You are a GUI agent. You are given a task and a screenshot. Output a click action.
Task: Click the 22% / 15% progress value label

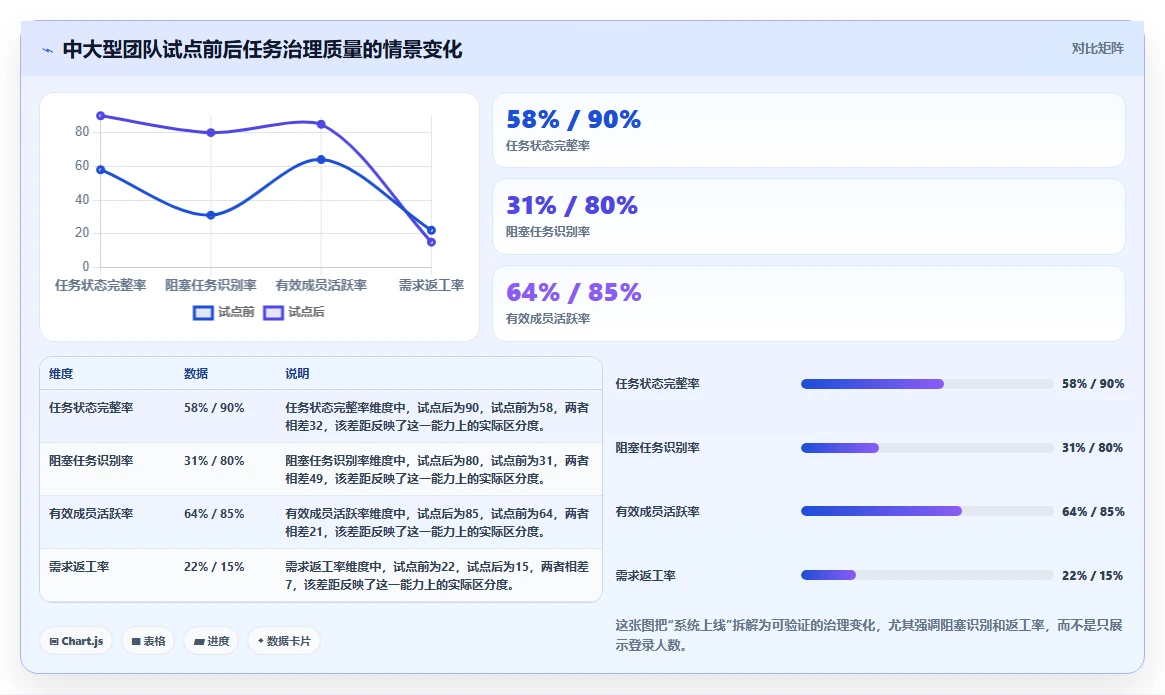coord(1092,575)
